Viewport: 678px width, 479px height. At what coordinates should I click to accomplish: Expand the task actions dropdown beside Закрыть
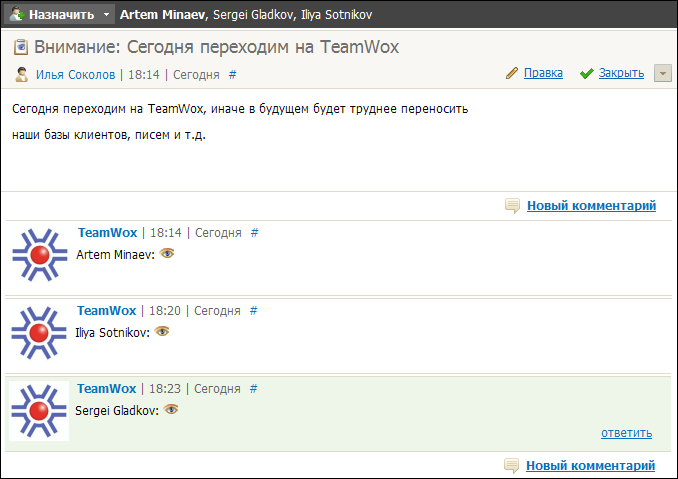662,73
